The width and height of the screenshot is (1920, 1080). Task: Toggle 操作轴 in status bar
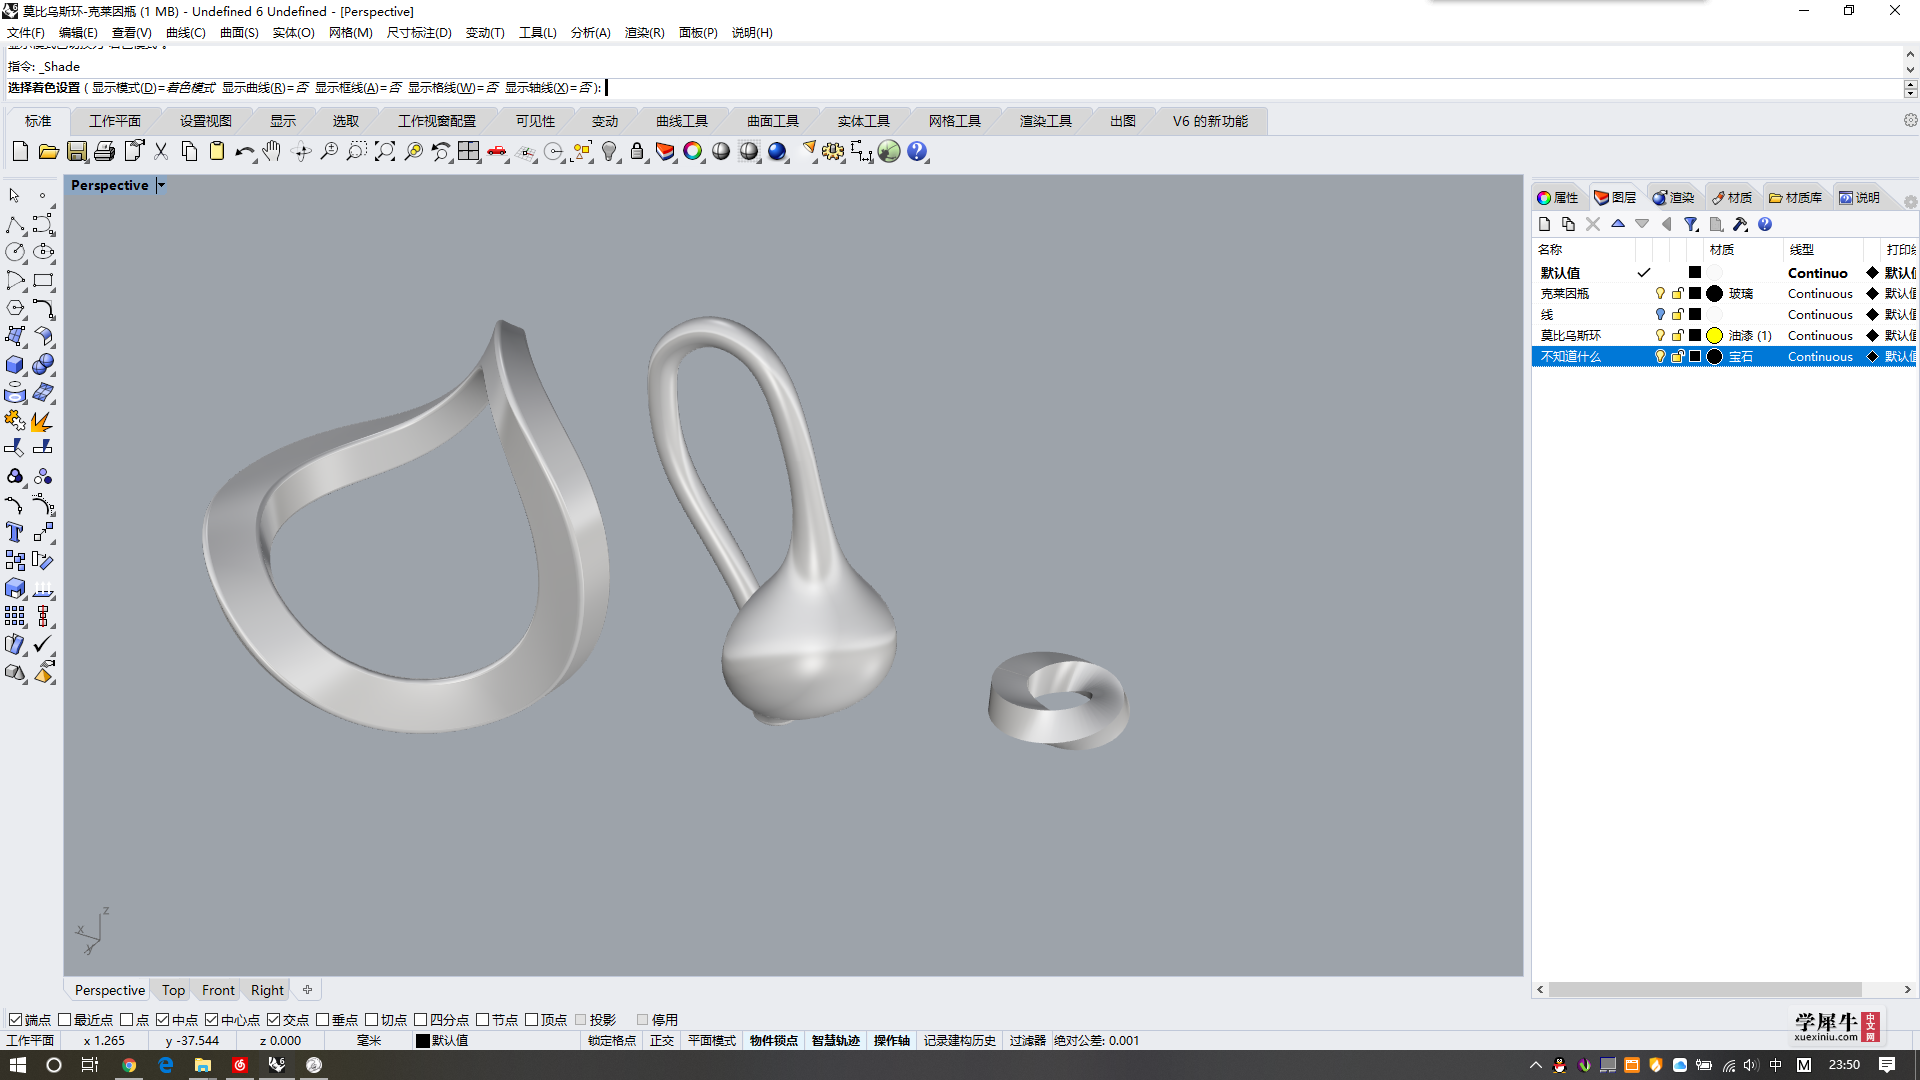click(891, 1041)
